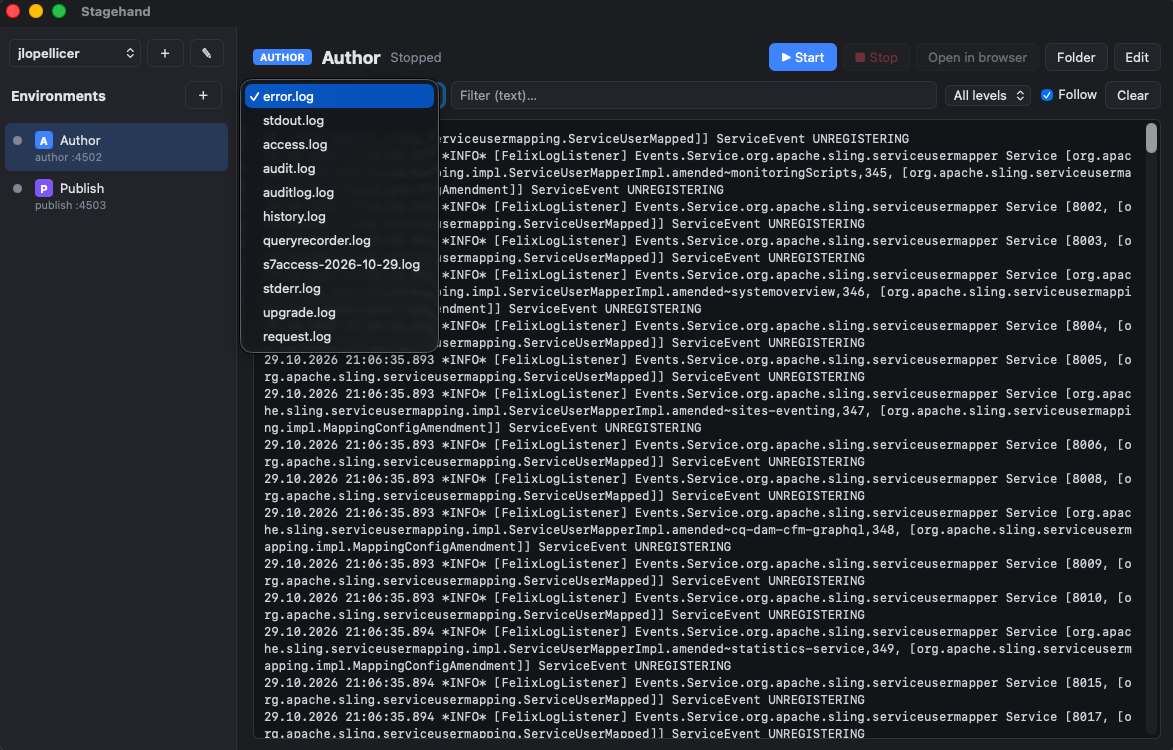Clear the log output

pos(1132,96)
